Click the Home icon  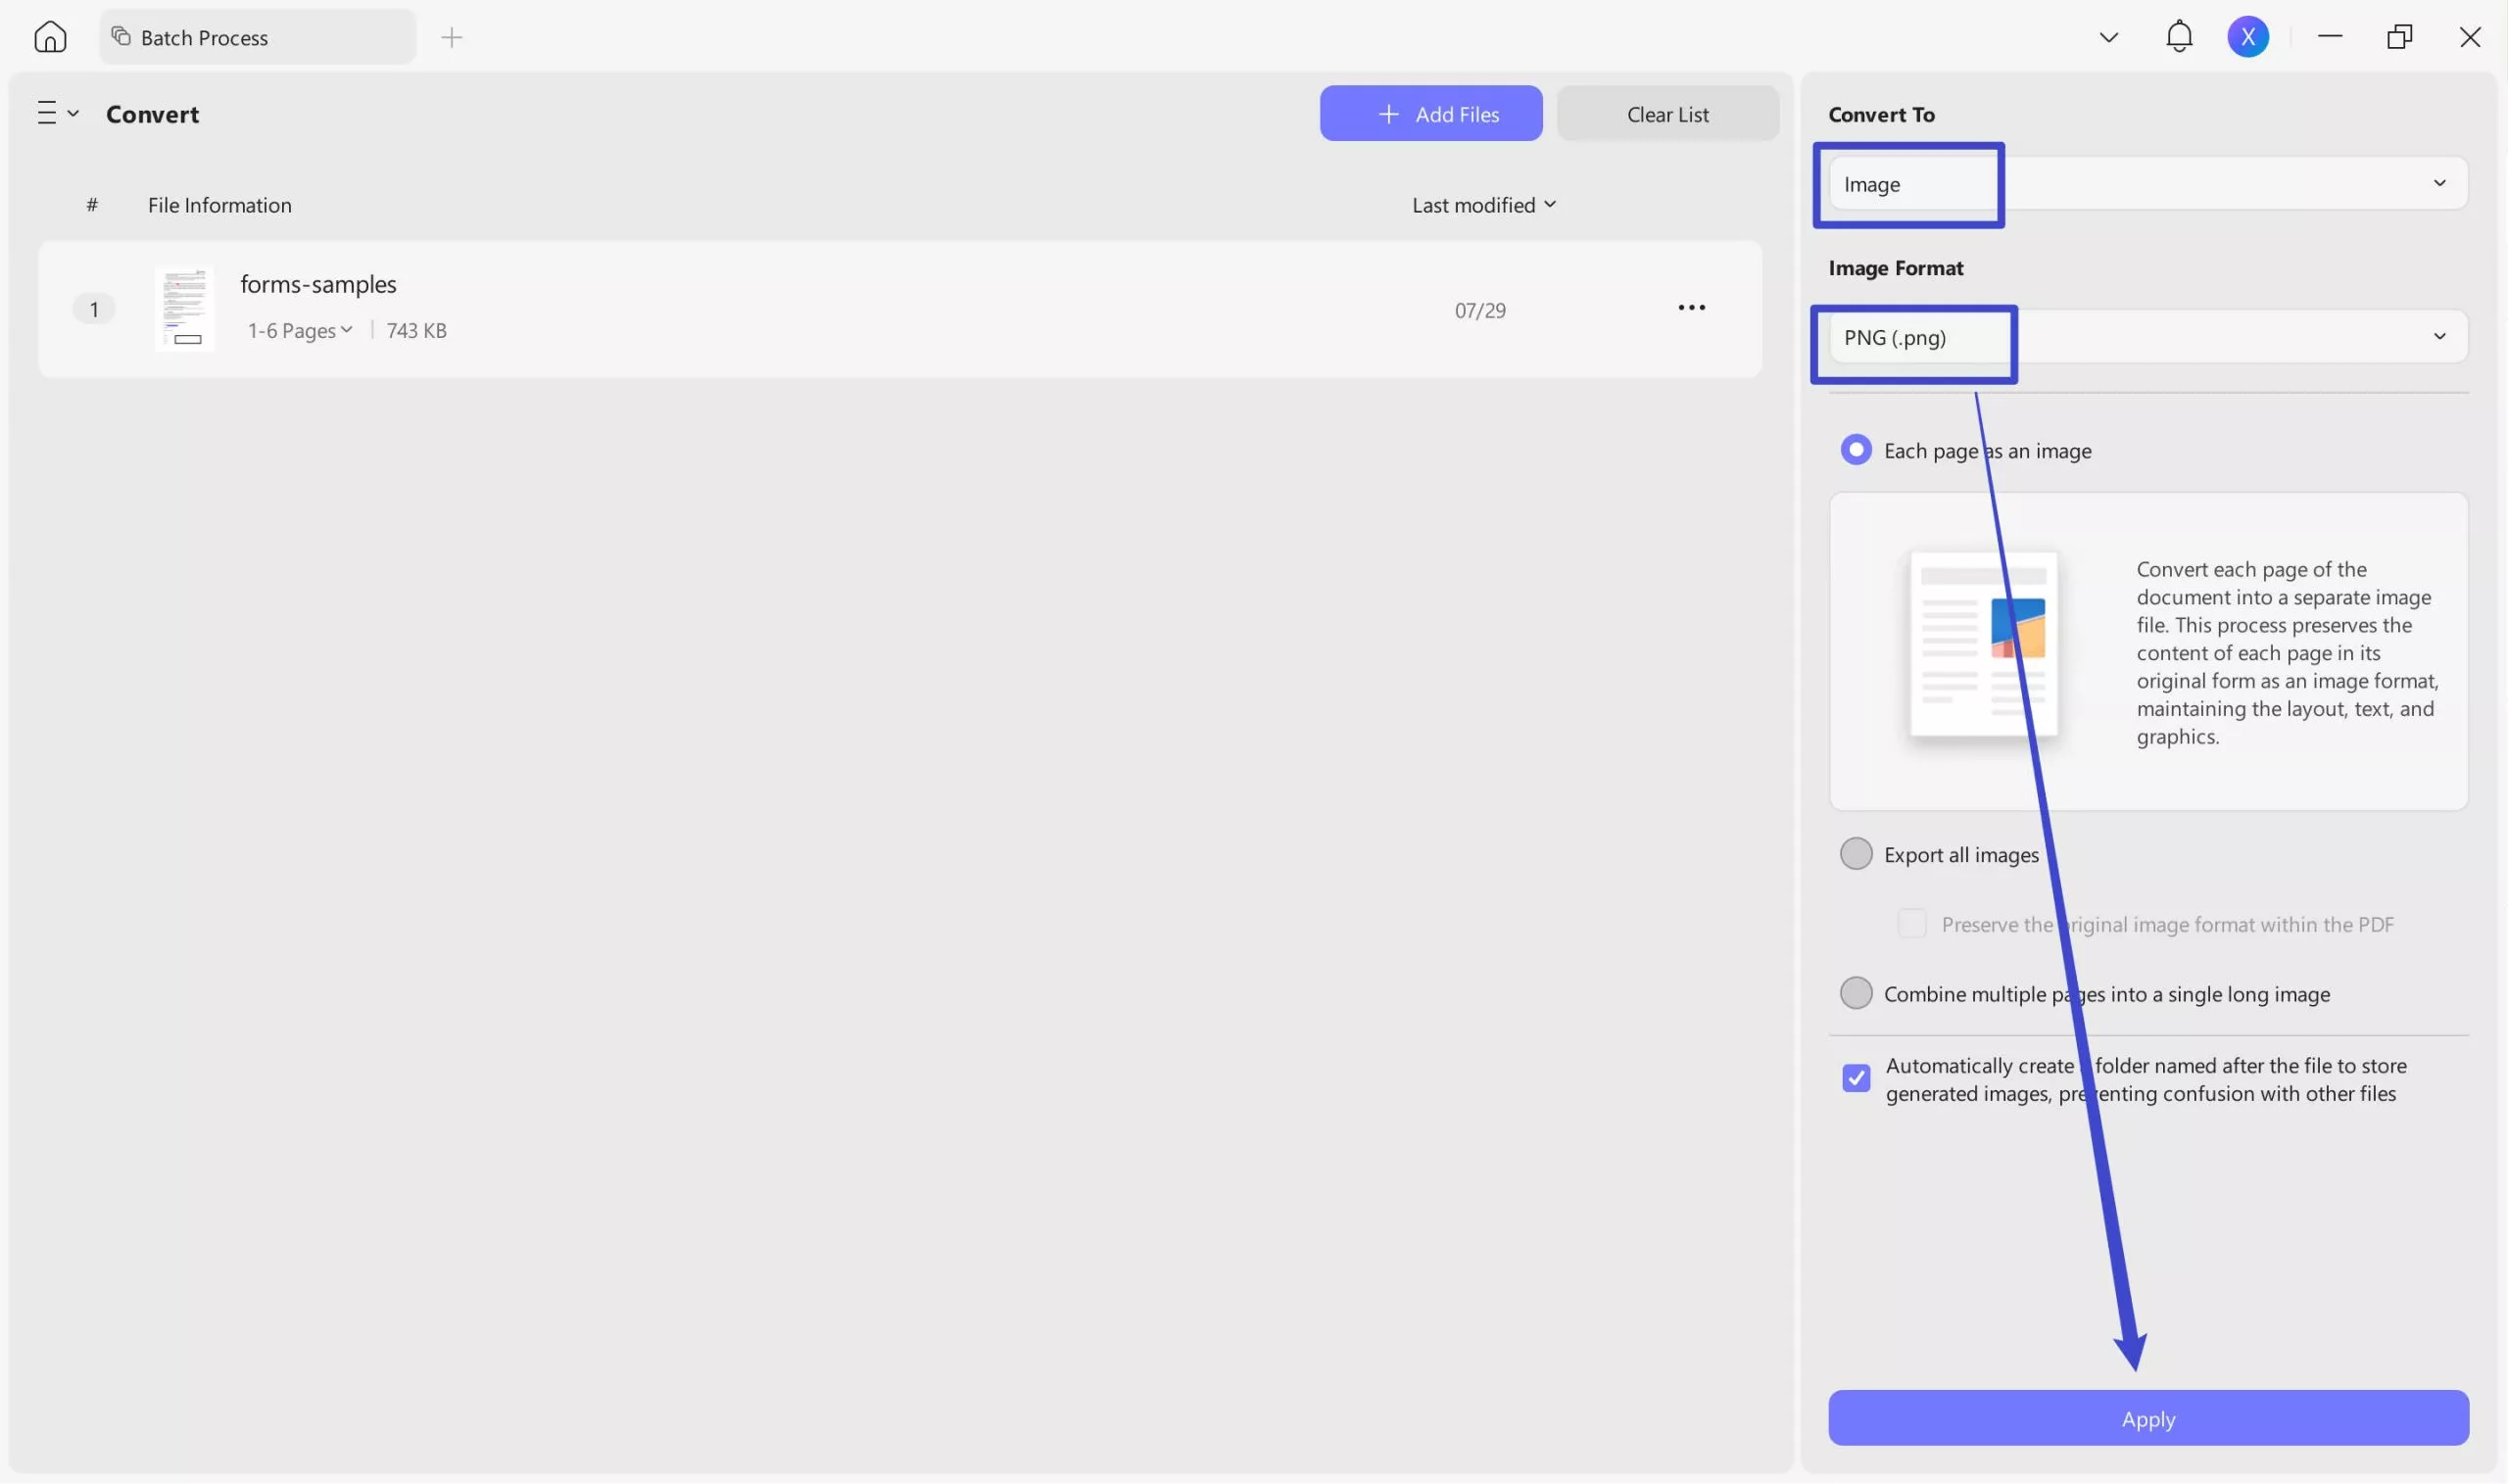point(50,36)
